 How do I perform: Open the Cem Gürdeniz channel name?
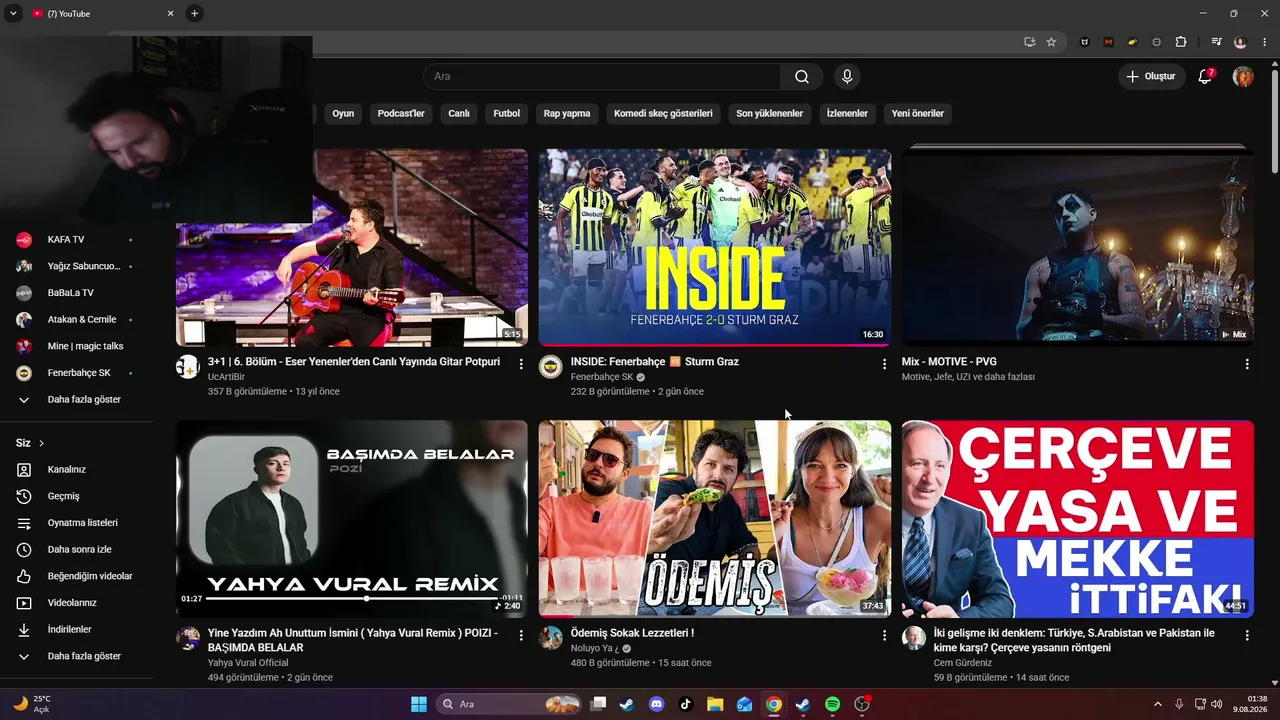(x=963, y=663)
